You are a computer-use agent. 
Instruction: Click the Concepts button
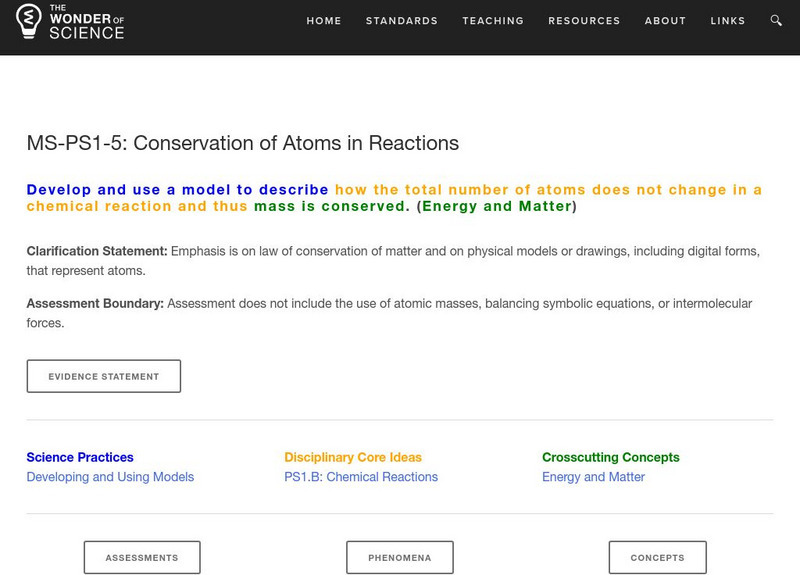657,558
